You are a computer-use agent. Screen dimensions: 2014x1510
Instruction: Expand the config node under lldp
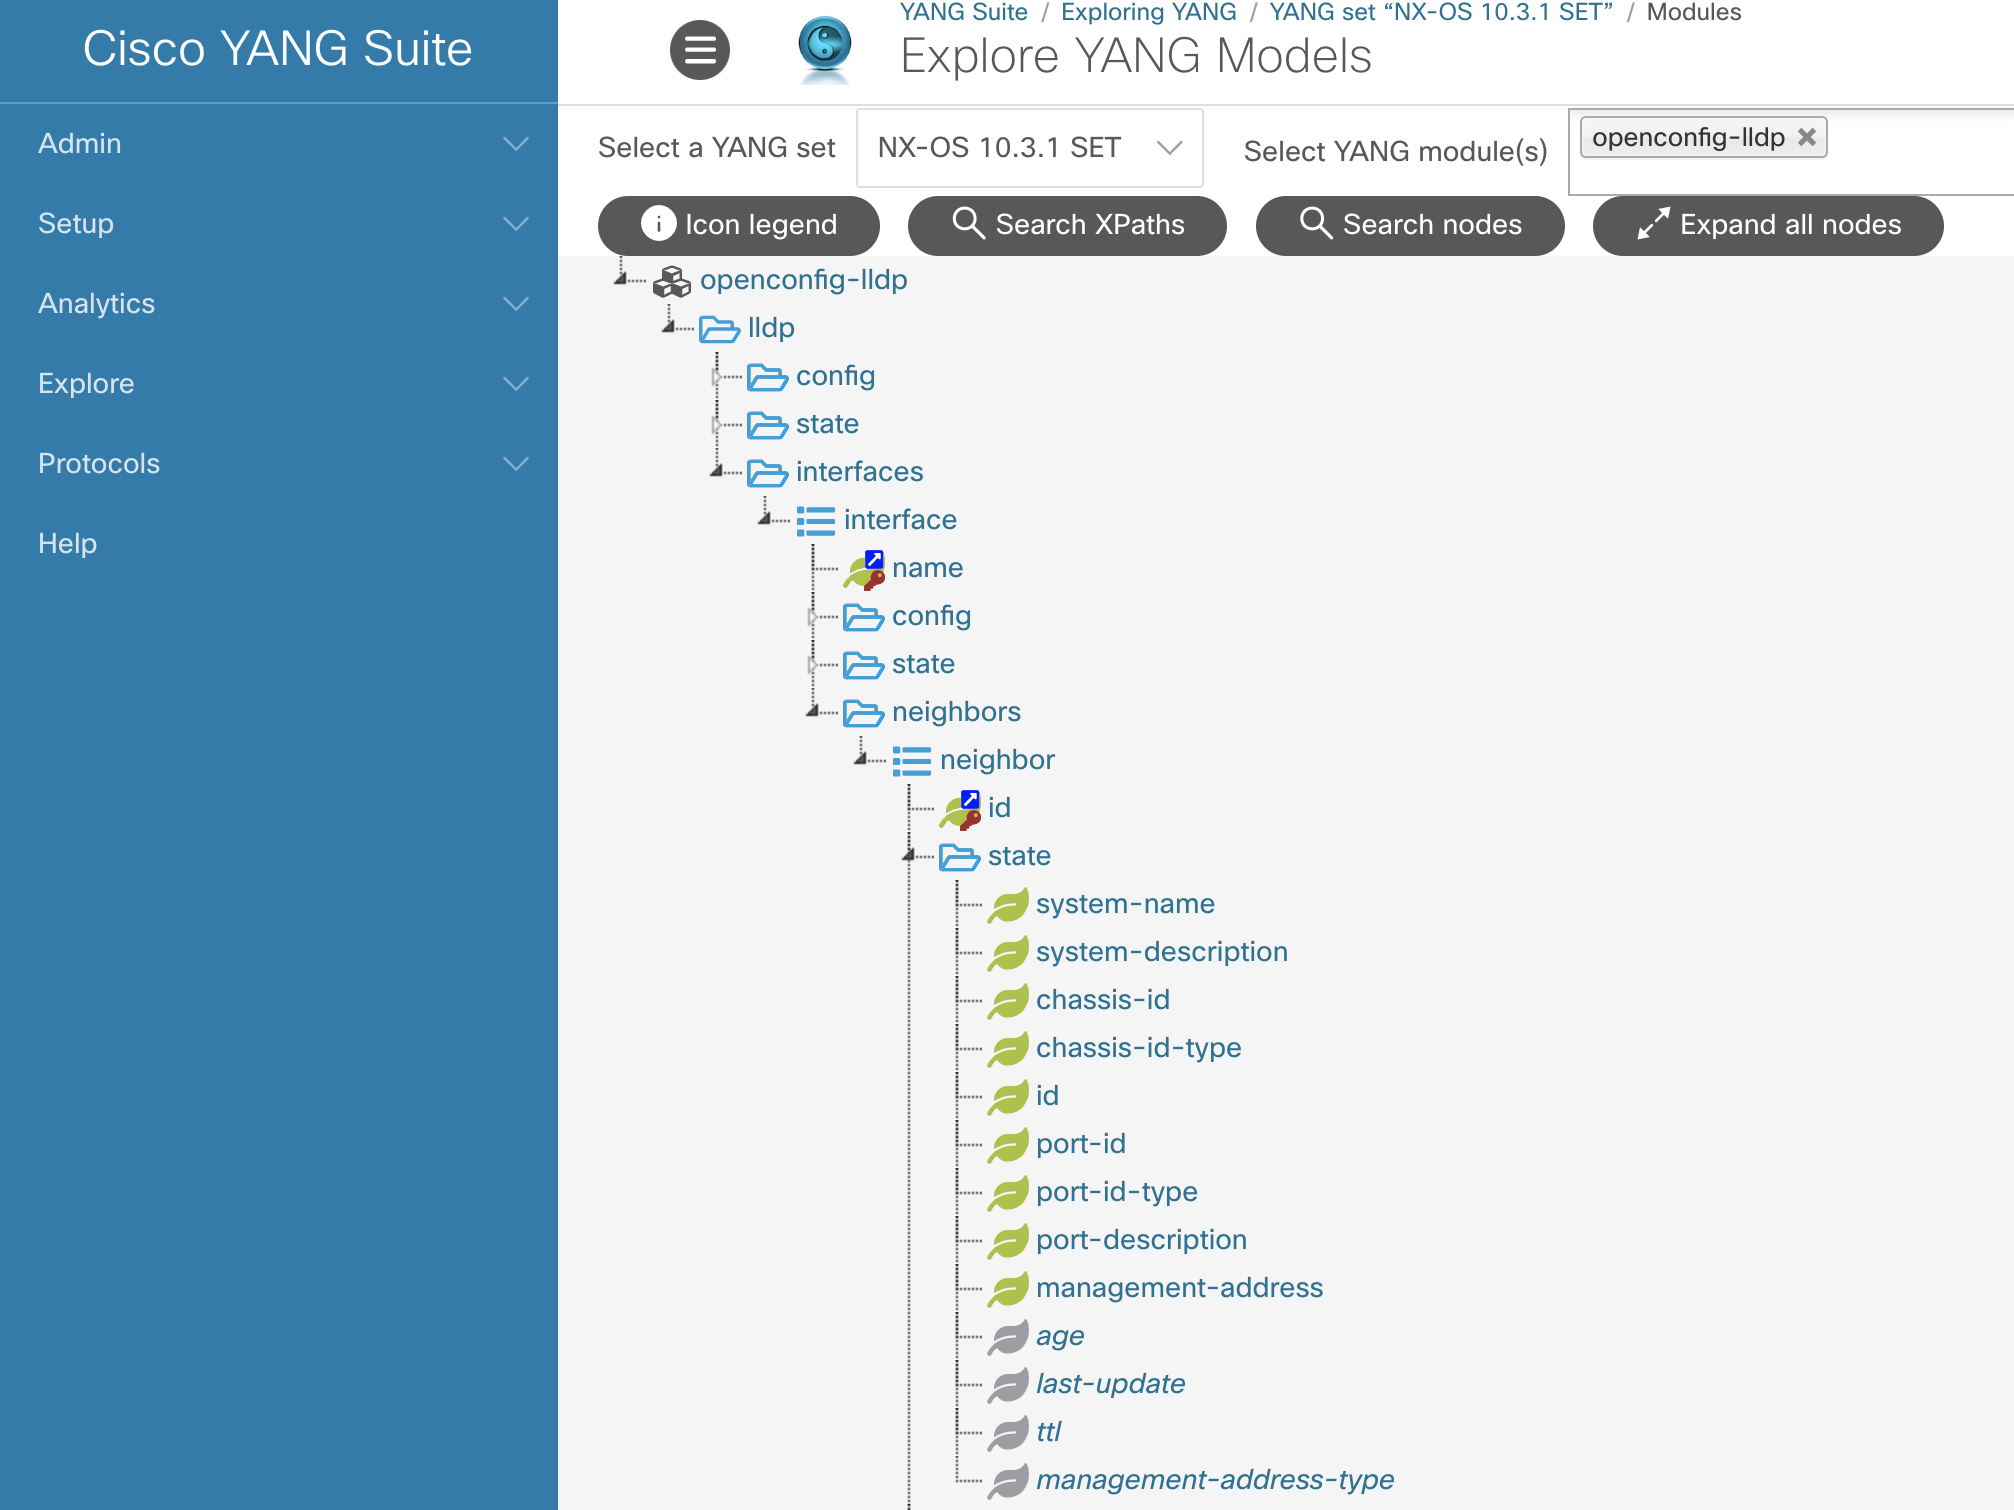click(717, 376)
